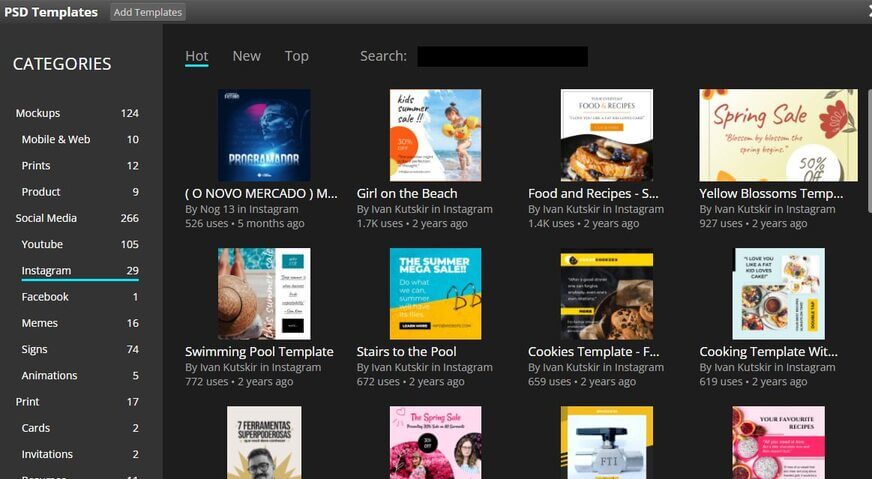Open the Summer Mega Sale thumbnail

435,294
